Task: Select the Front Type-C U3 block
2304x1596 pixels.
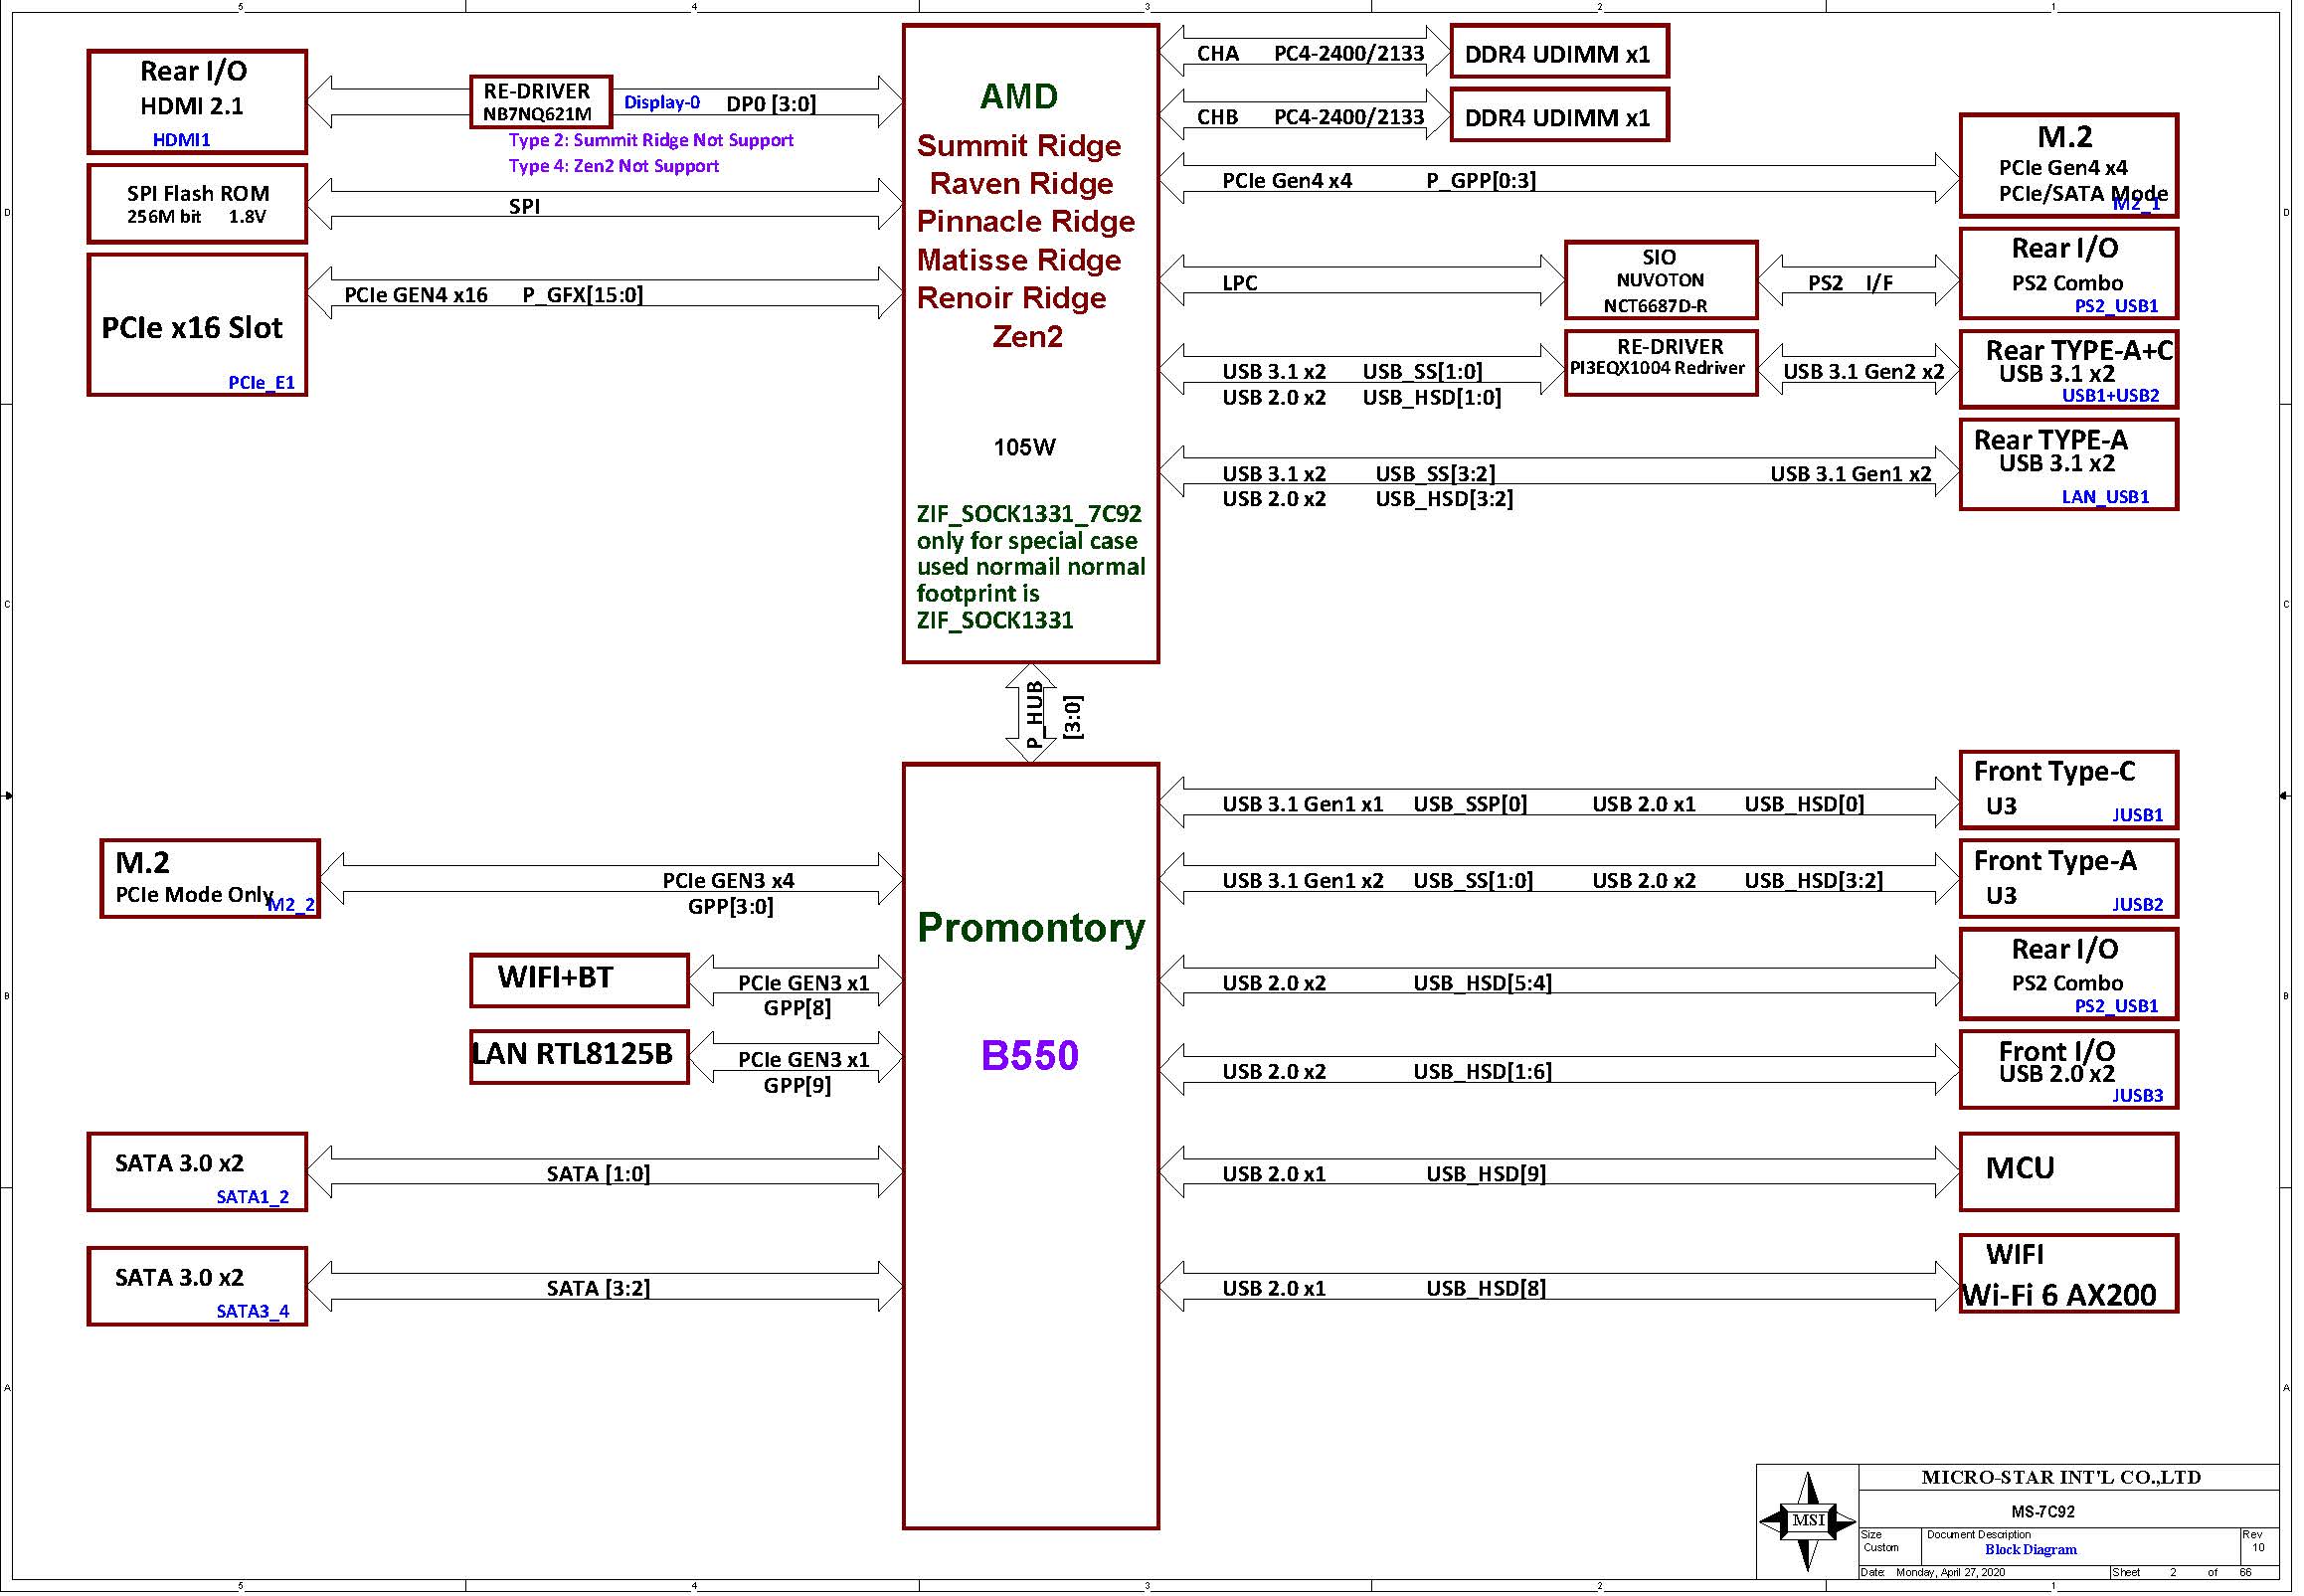Action: pyautogui.click(x=2069, y=790)
